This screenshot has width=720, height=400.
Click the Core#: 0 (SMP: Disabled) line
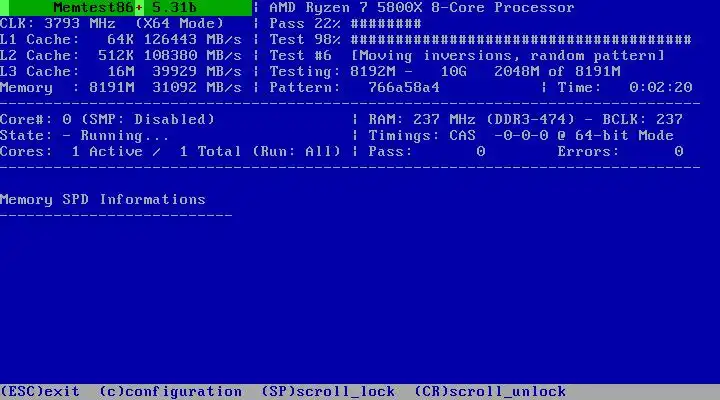107,119
